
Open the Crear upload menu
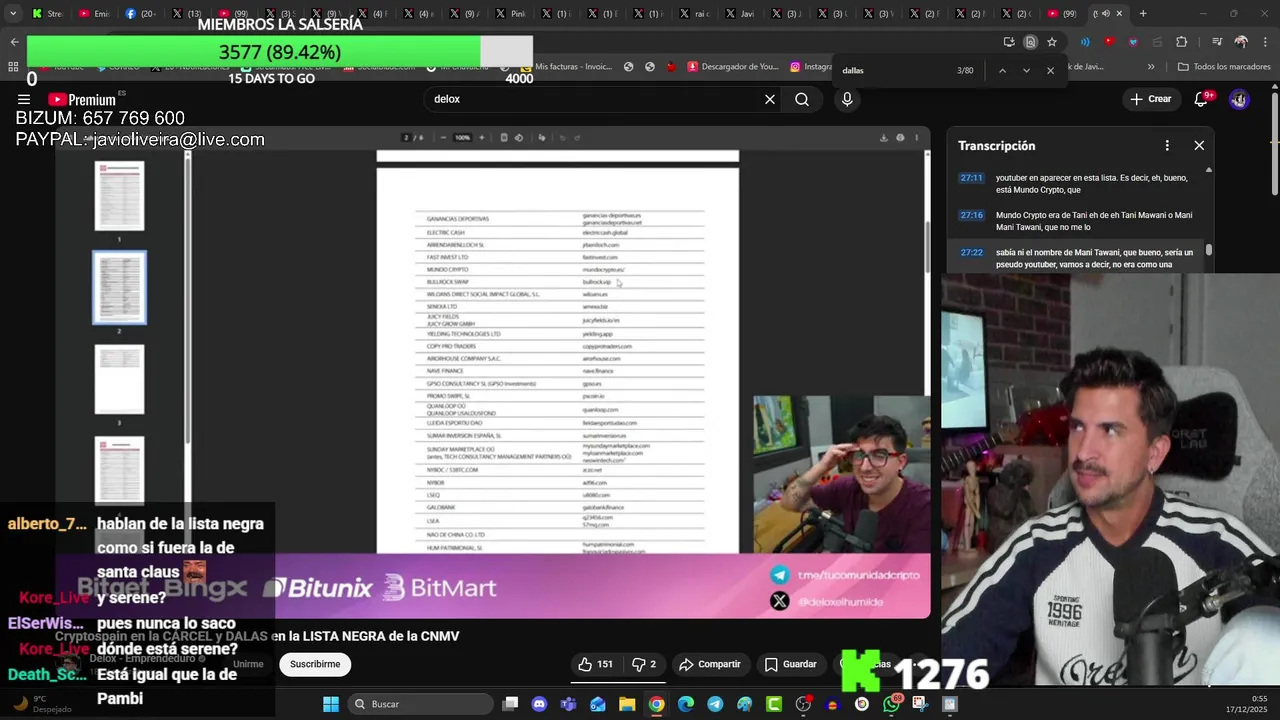pyautogui.click(x=1151, y=99)
